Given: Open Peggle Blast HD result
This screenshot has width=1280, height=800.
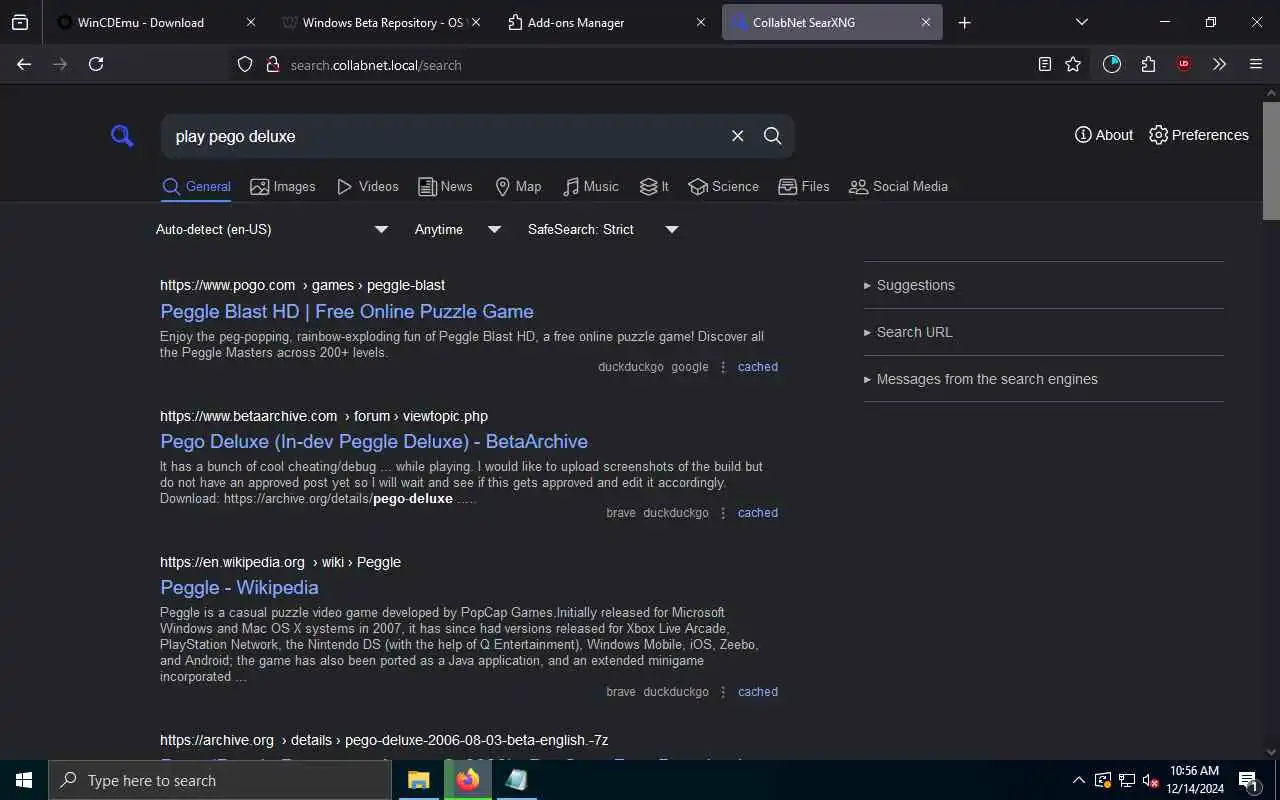Looking at the screenshot, I should [347, 311].
